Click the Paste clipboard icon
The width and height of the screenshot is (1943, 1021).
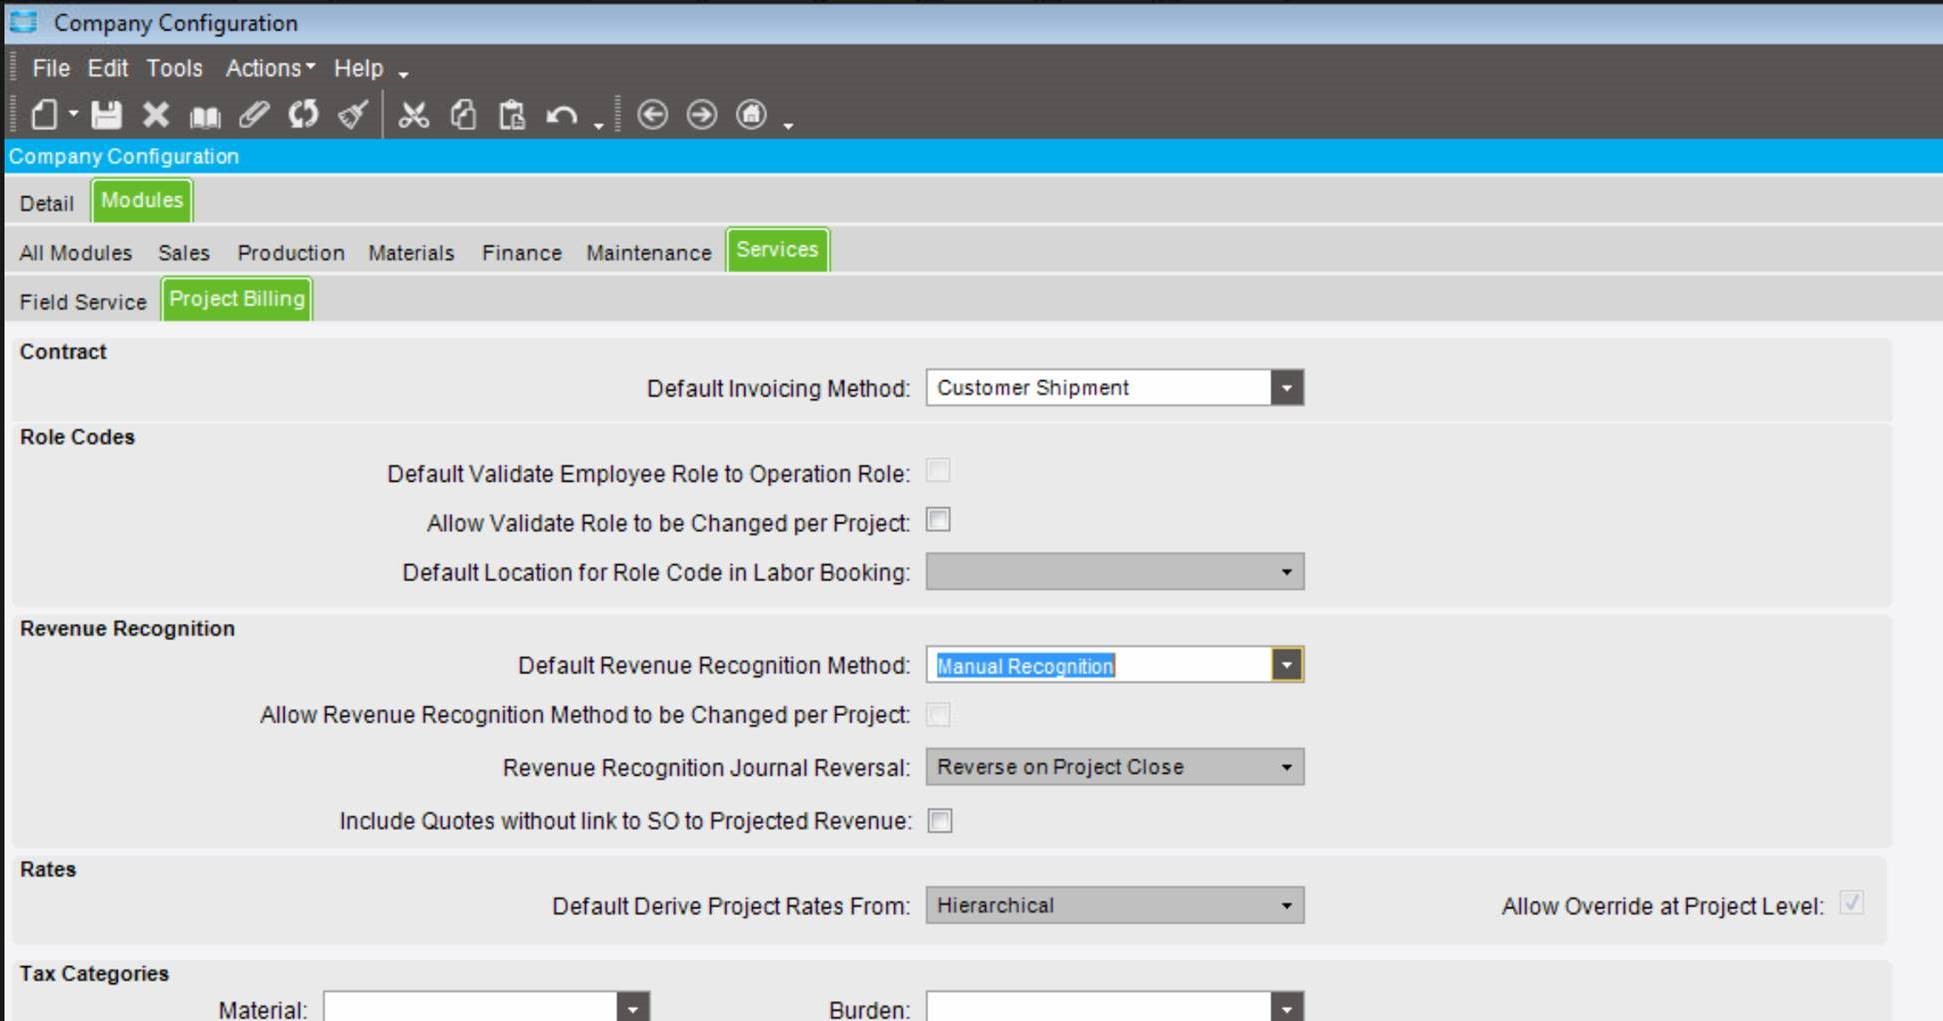[x=512, y=114]
